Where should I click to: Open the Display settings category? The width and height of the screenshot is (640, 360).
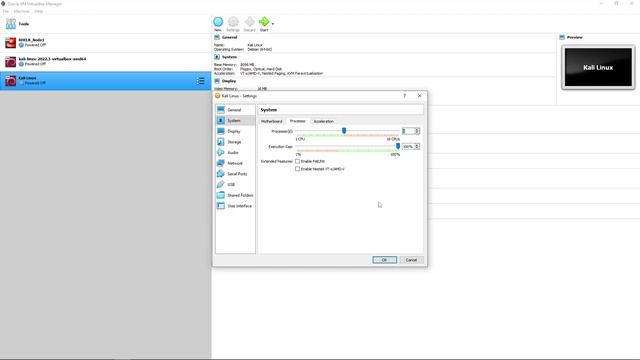(236, 131)
